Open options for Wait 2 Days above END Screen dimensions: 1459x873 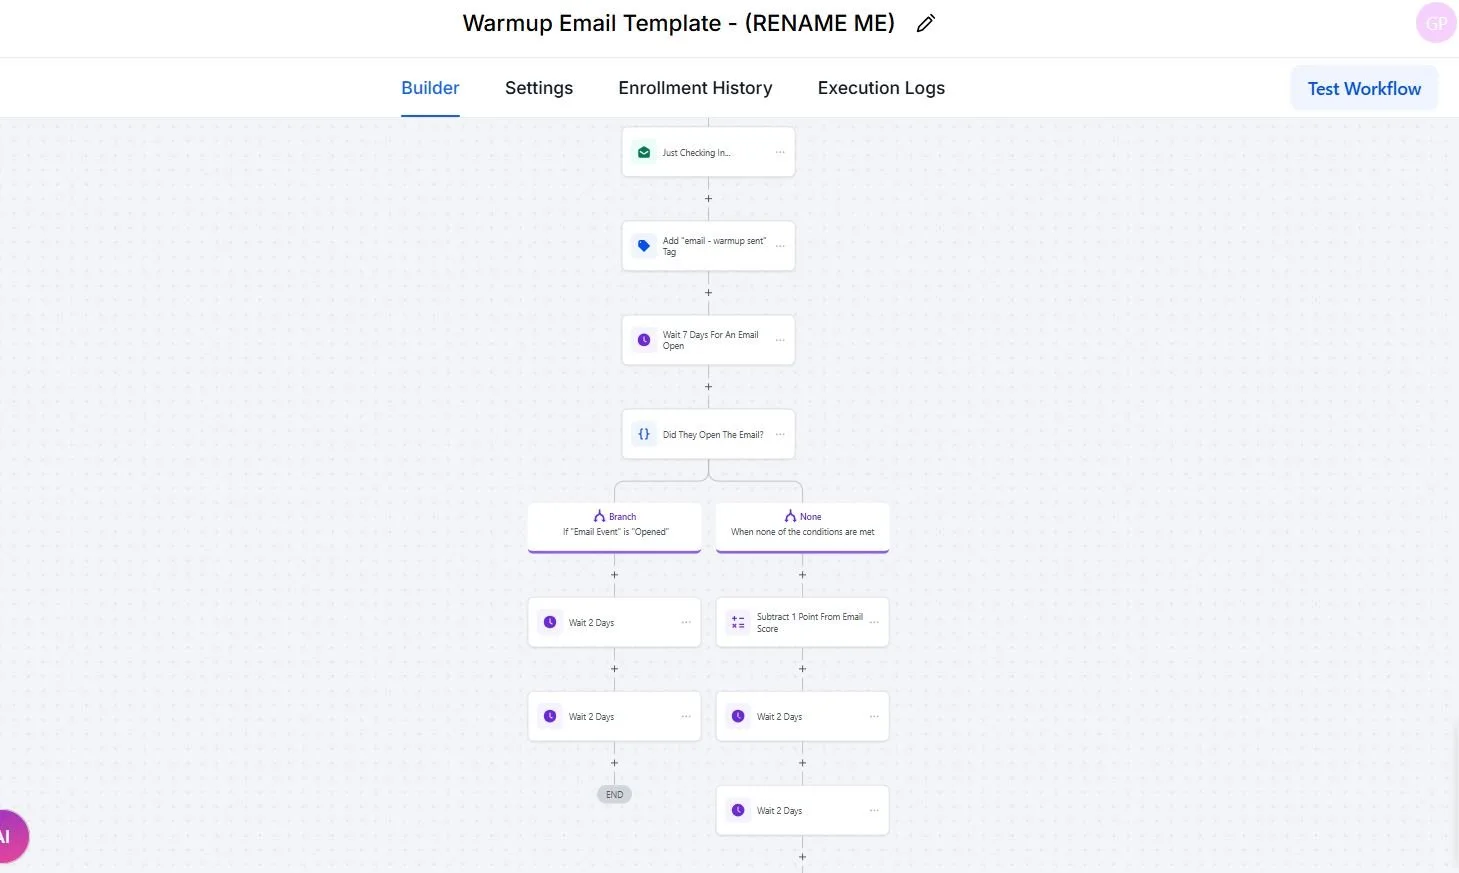click(686, 716)
